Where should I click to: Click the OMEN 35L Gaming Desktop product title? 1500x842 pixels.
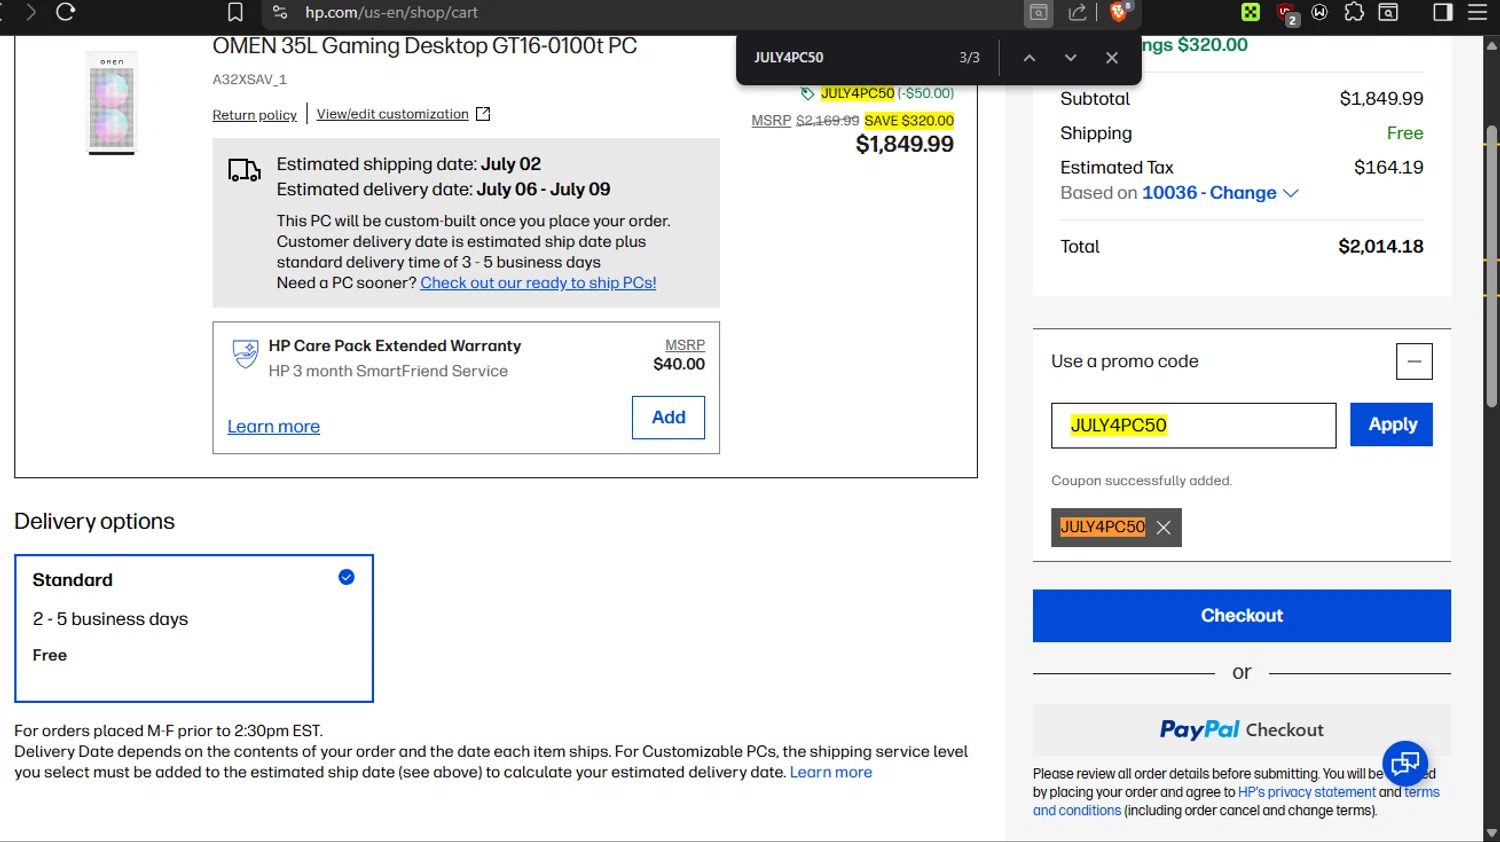coord(424,46)
